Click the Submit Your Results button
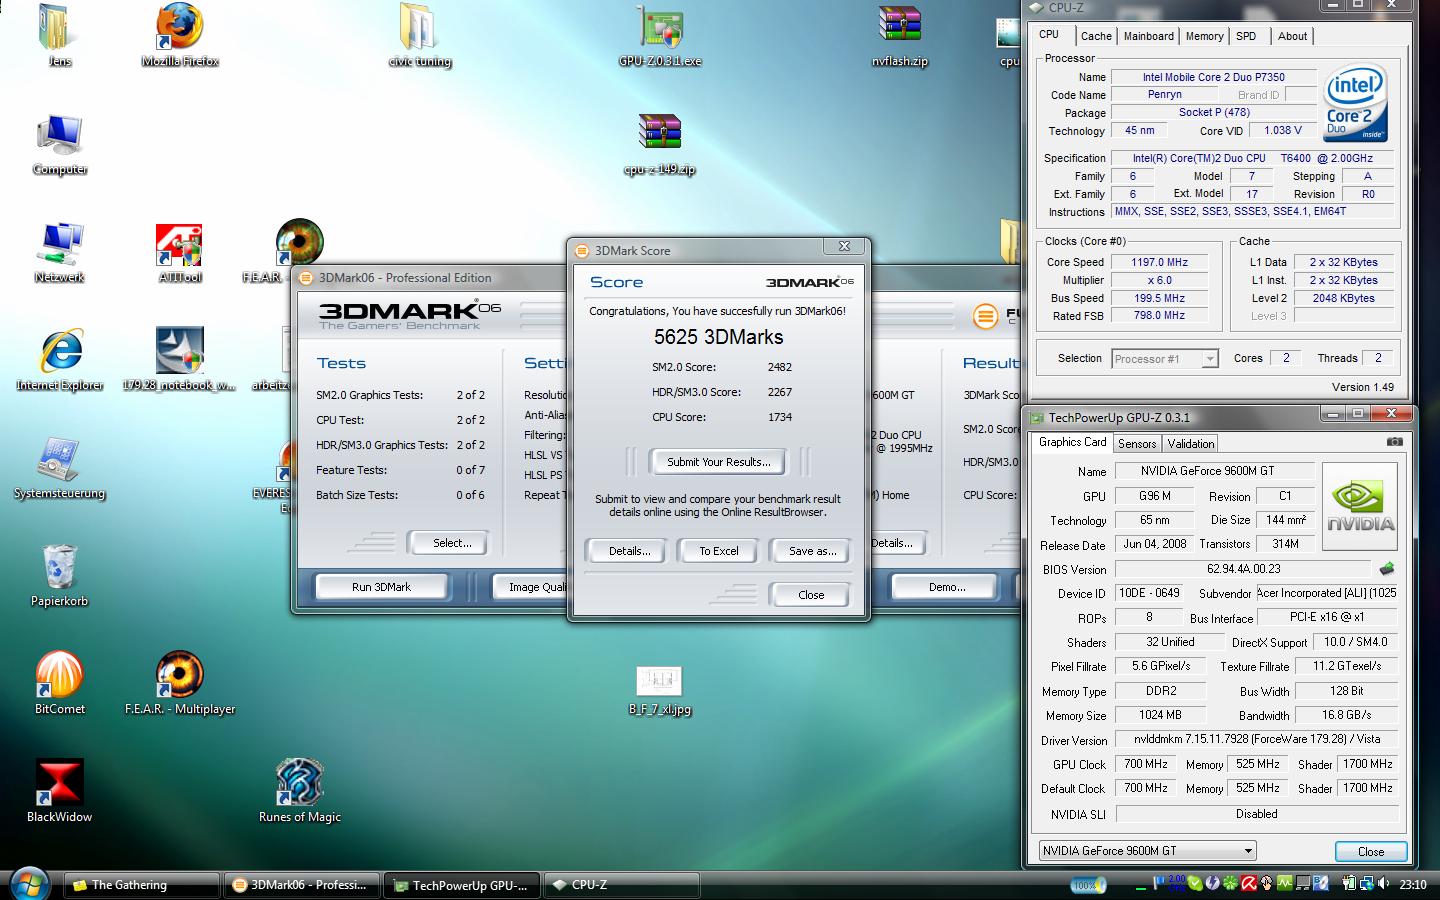Screen dimensions: 1440x900 (718, 462)
